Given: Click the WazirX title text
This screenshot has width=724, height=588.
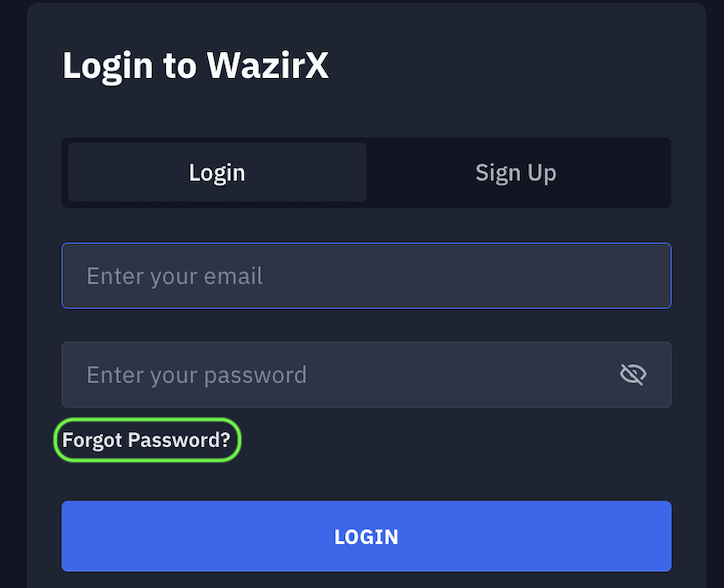Looking at the screenshot, I should (267, 66).
